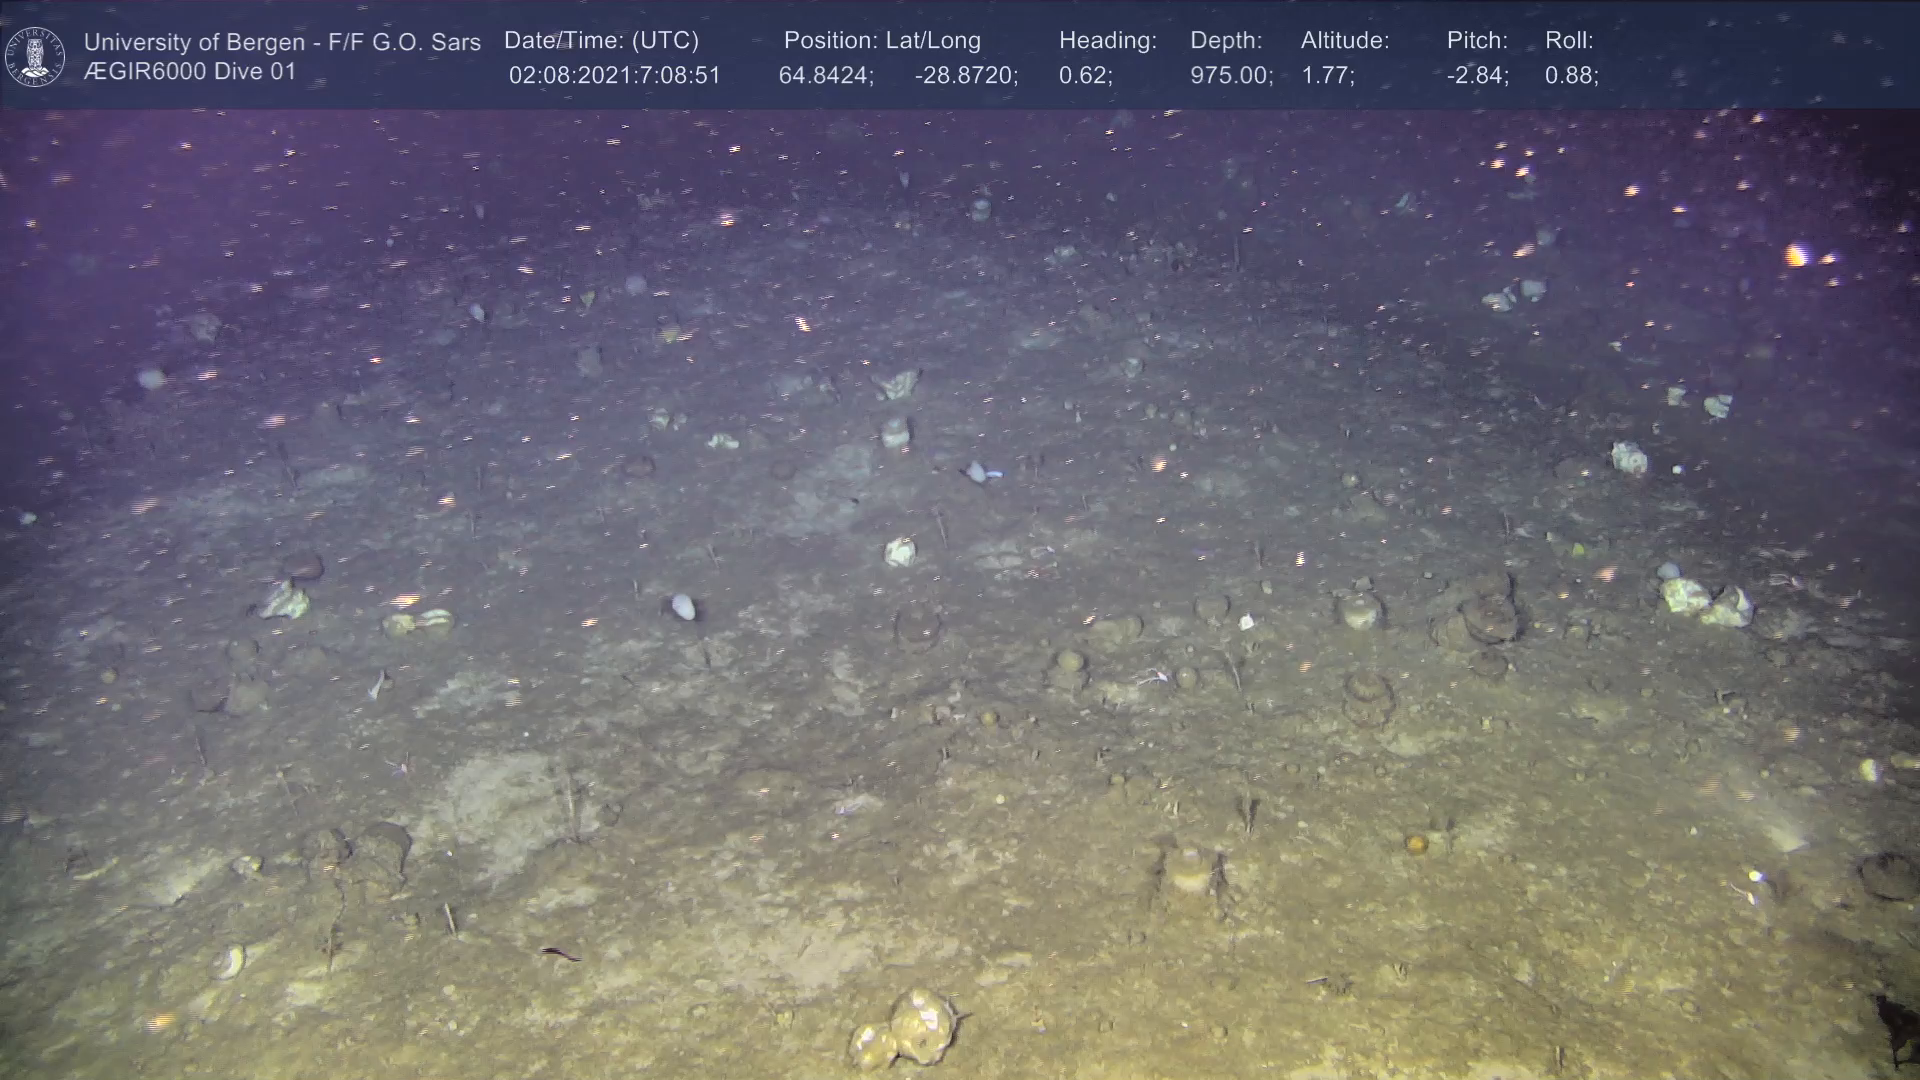The image size is (1920, 1080).
Task: Select the longitude value -28.8720
Action: [x=965, y=76]
